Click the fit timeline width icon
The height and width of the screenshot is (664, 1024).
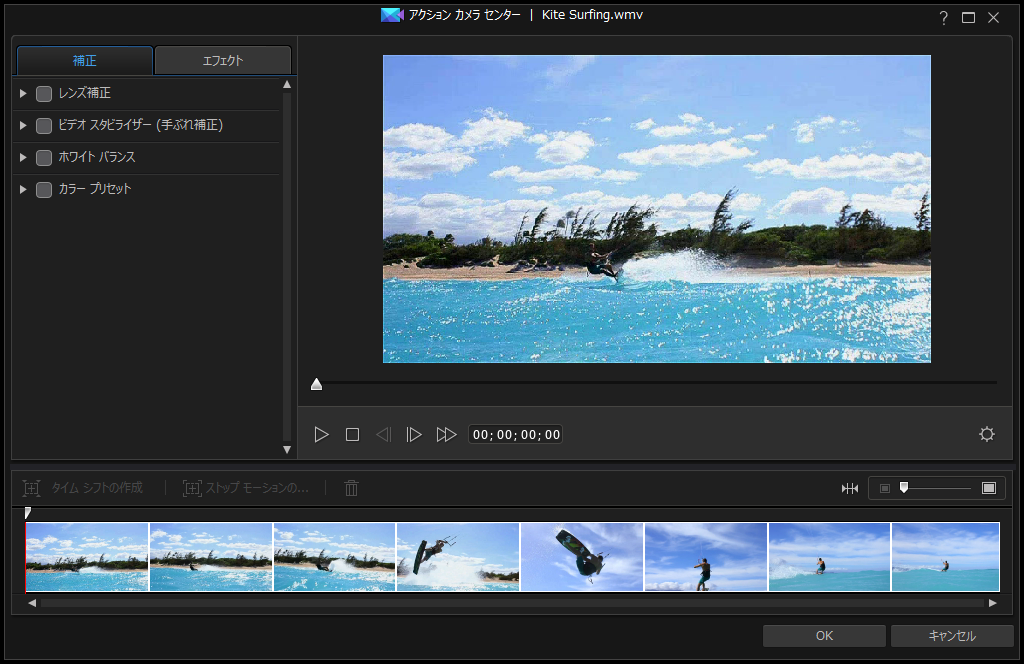click(x=850, y=488)
